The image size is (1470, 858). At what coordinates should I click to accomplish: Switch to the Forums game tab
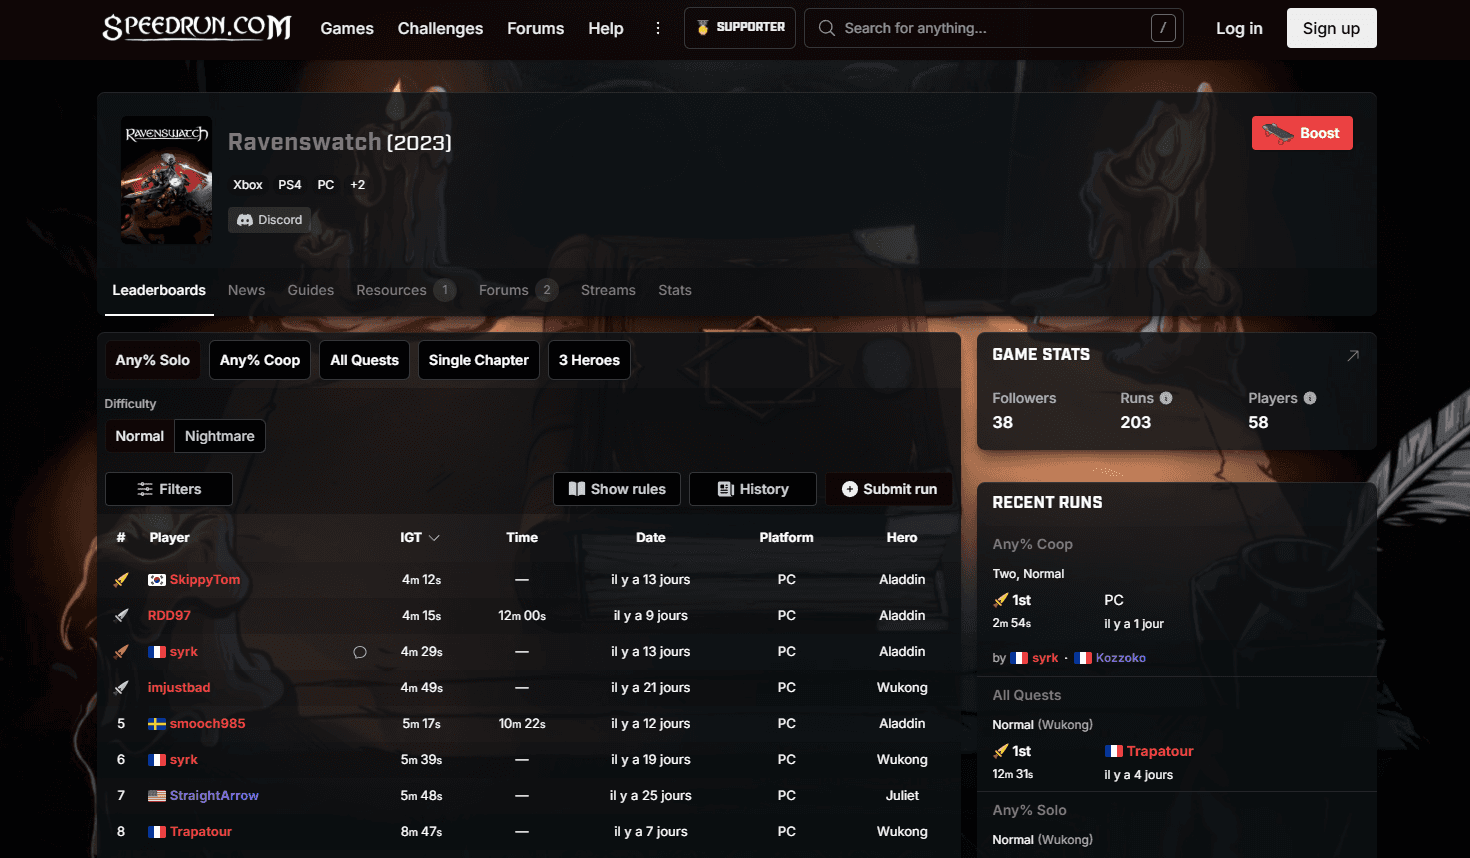[518, 290]
